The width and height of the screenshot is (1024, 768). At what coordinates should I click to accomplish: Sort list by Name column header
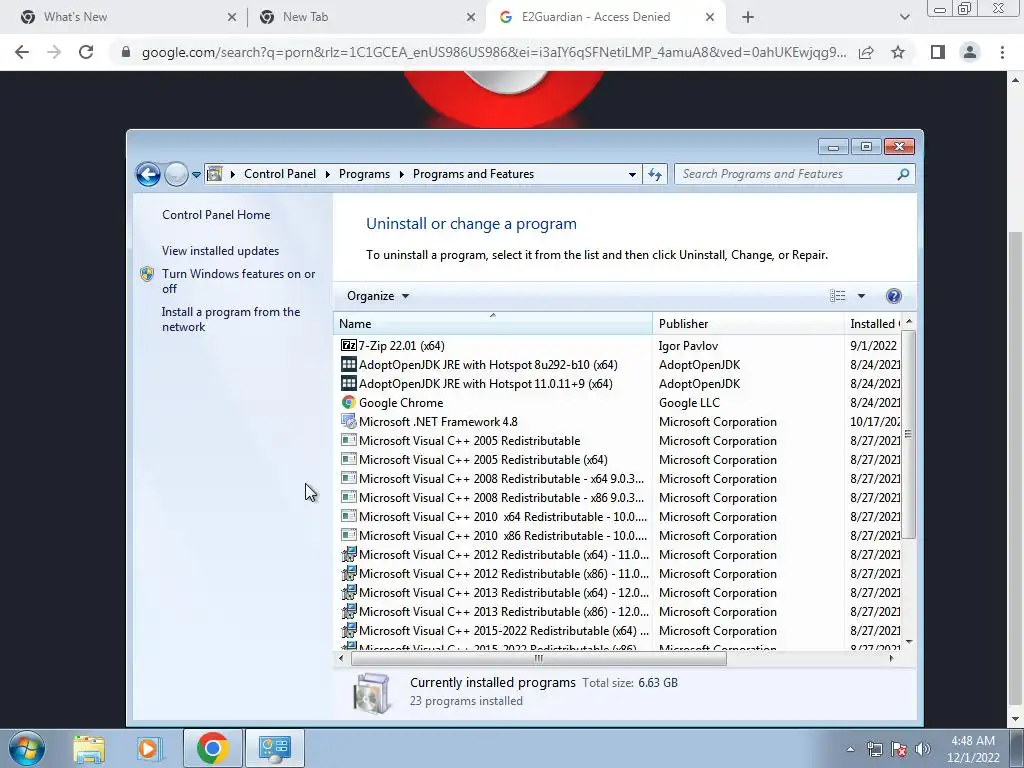(493, 323)
